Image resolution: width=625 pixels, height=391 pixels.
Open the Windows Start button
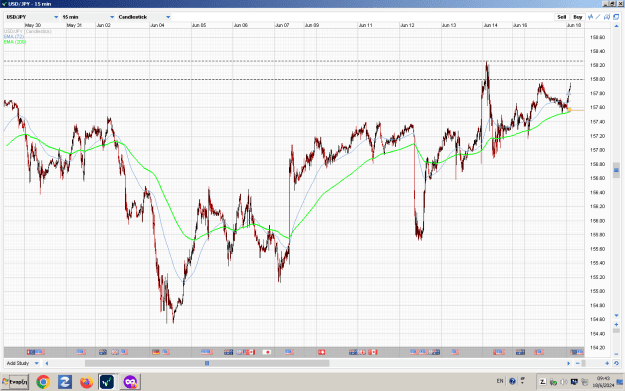point(15,382)
